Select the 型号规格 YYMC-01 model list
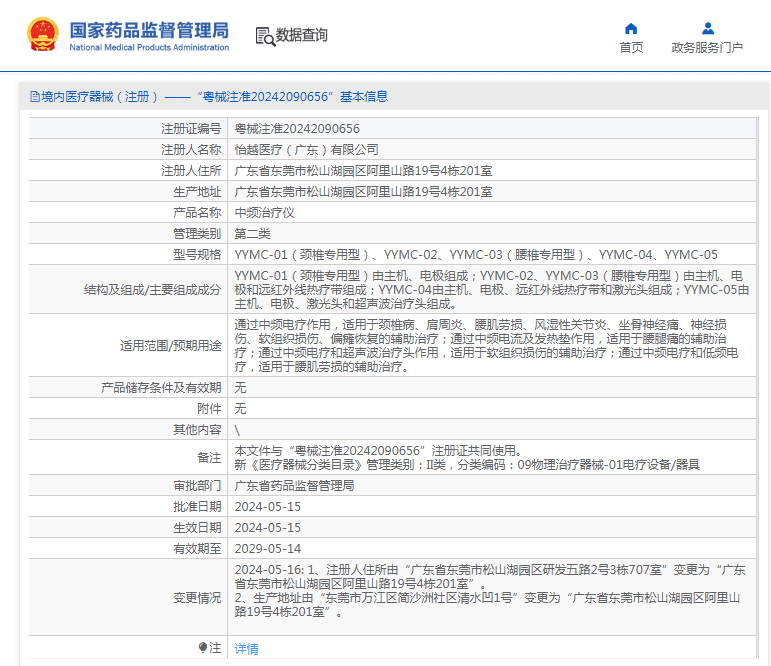Viewport: 771px width, 666px height. 476,255
